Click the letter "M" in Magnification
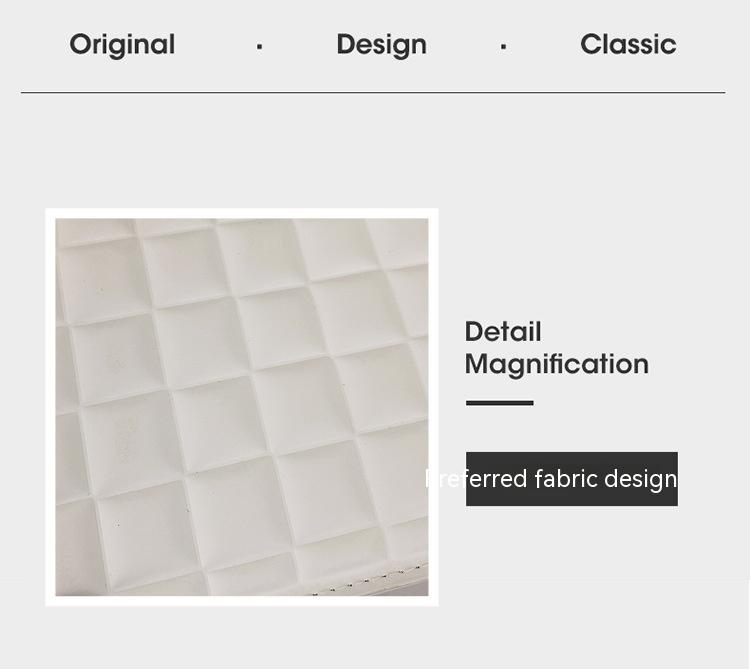Image resolution: width=750 pixels, height=669 pixels. pos(478,364)
